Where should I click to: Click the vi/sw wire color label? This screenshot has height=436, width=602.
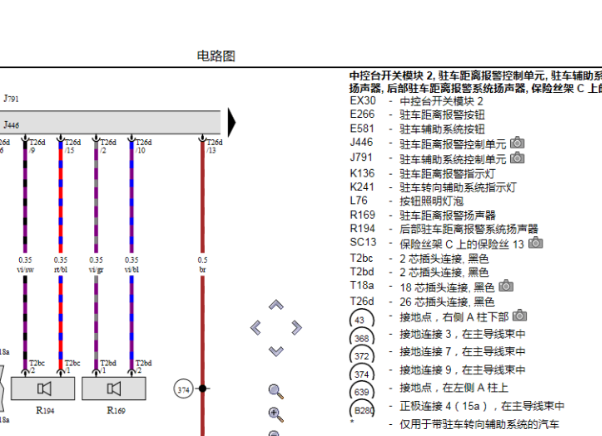(x=25, y=270)
